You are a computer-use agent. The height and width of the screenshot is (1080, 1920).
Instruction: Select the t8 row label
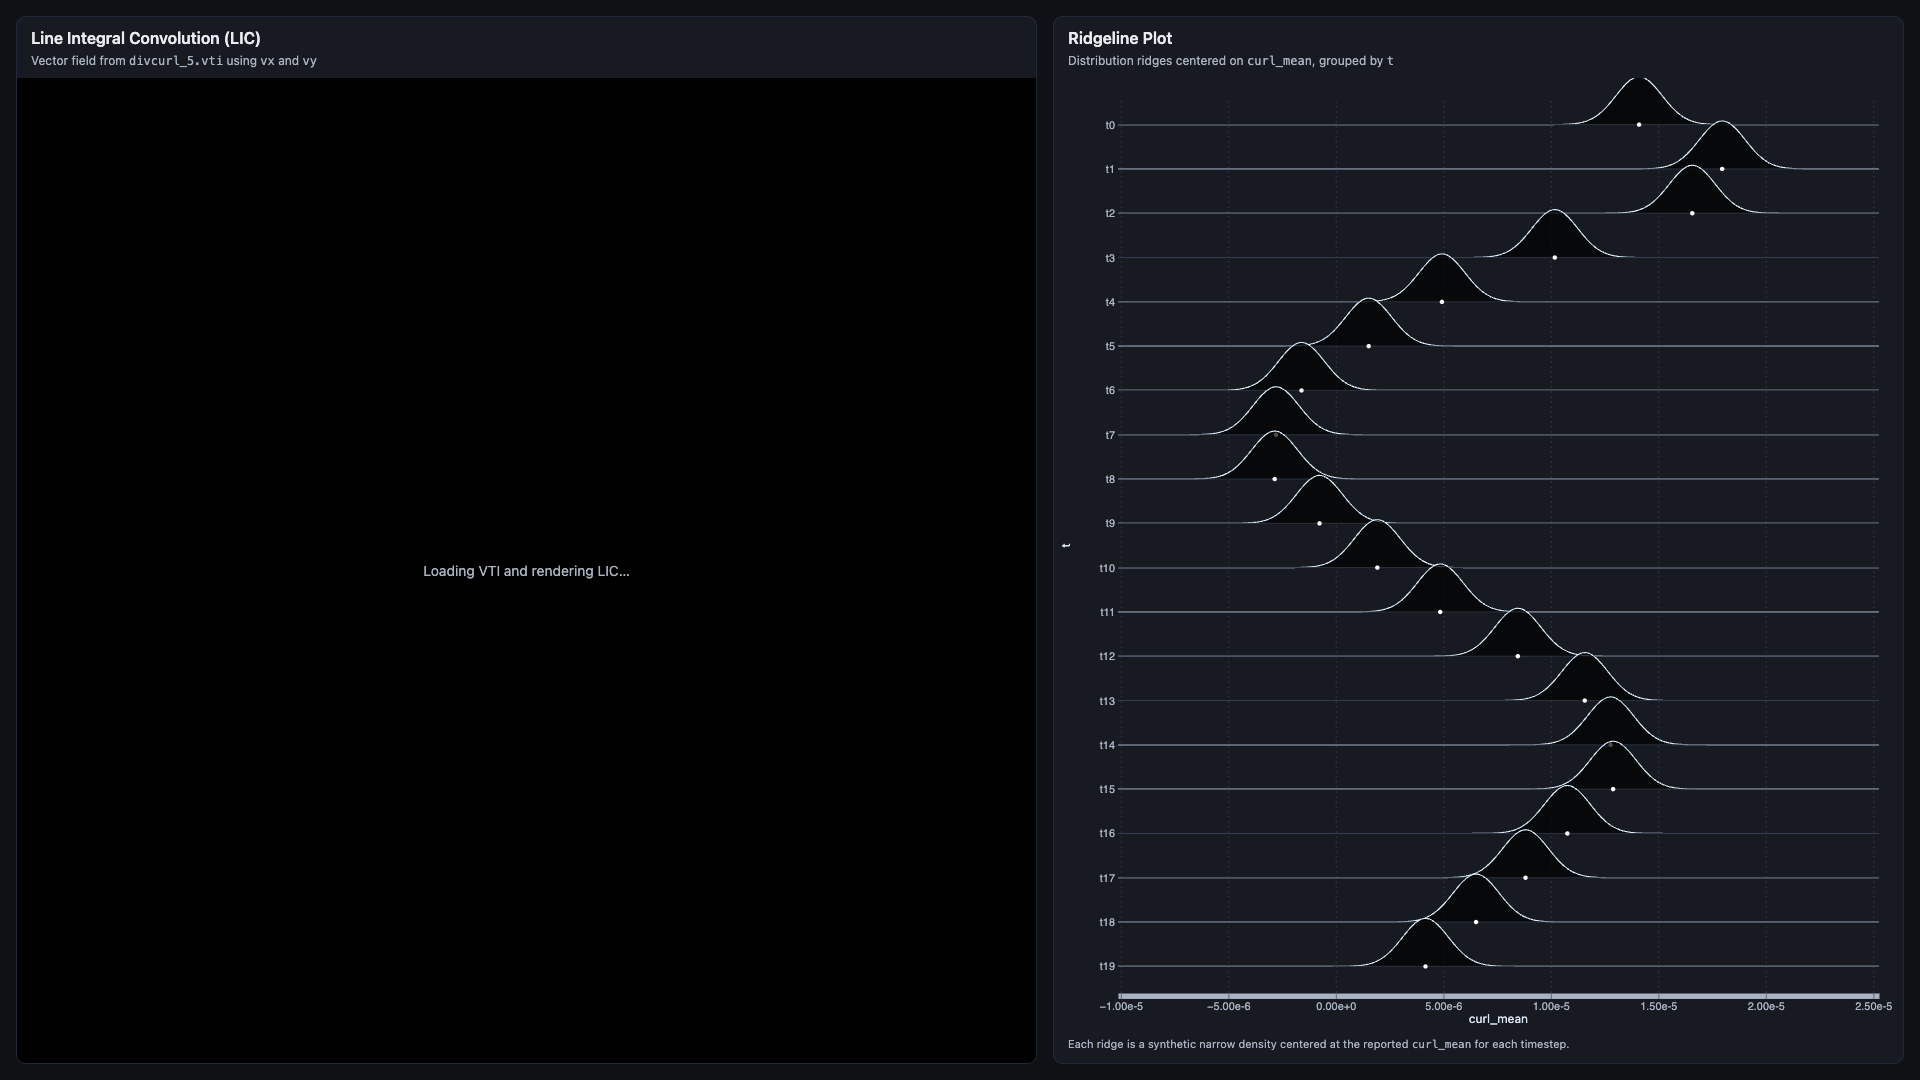coord(1110,479)
